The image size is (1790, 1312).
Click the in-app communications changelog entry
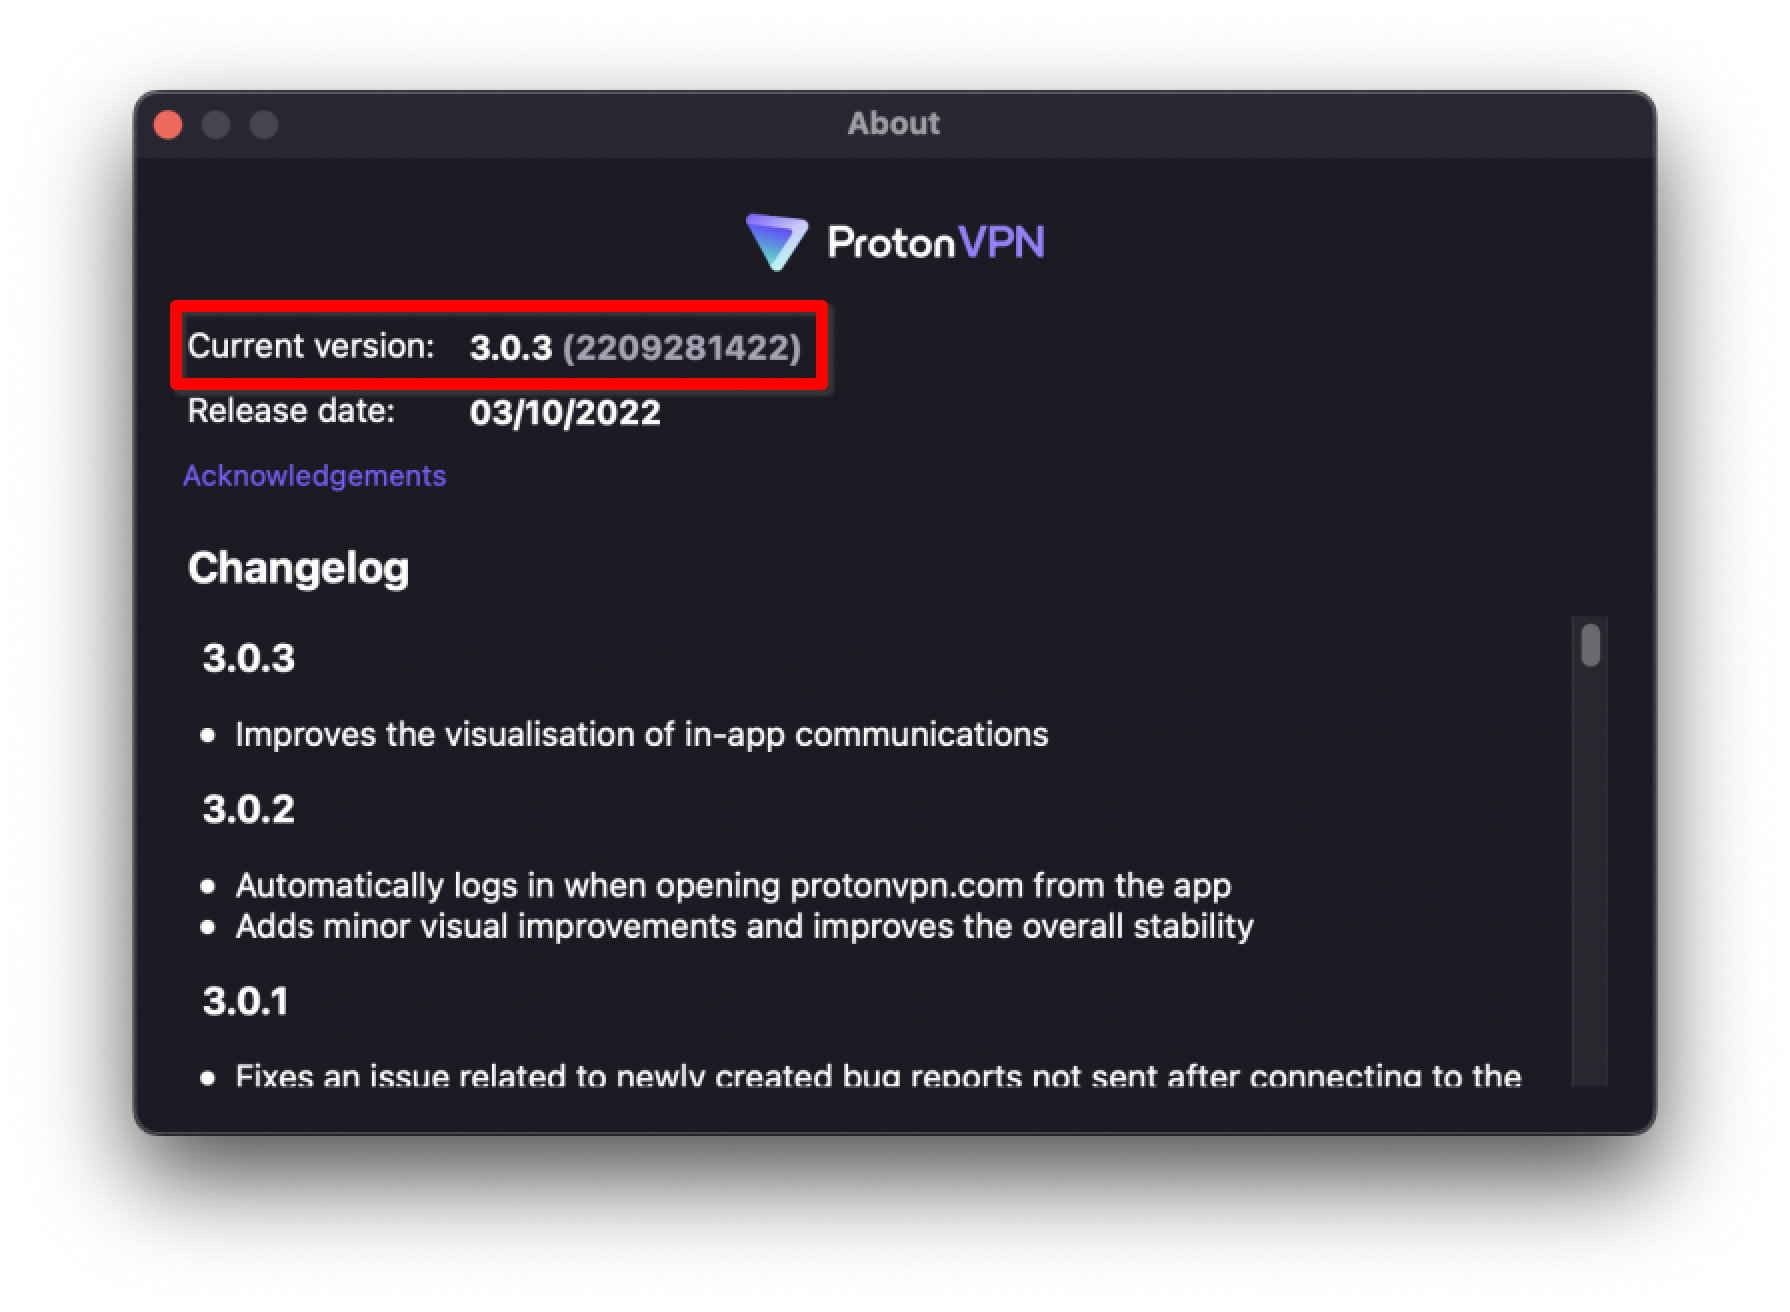click(641, 735)
